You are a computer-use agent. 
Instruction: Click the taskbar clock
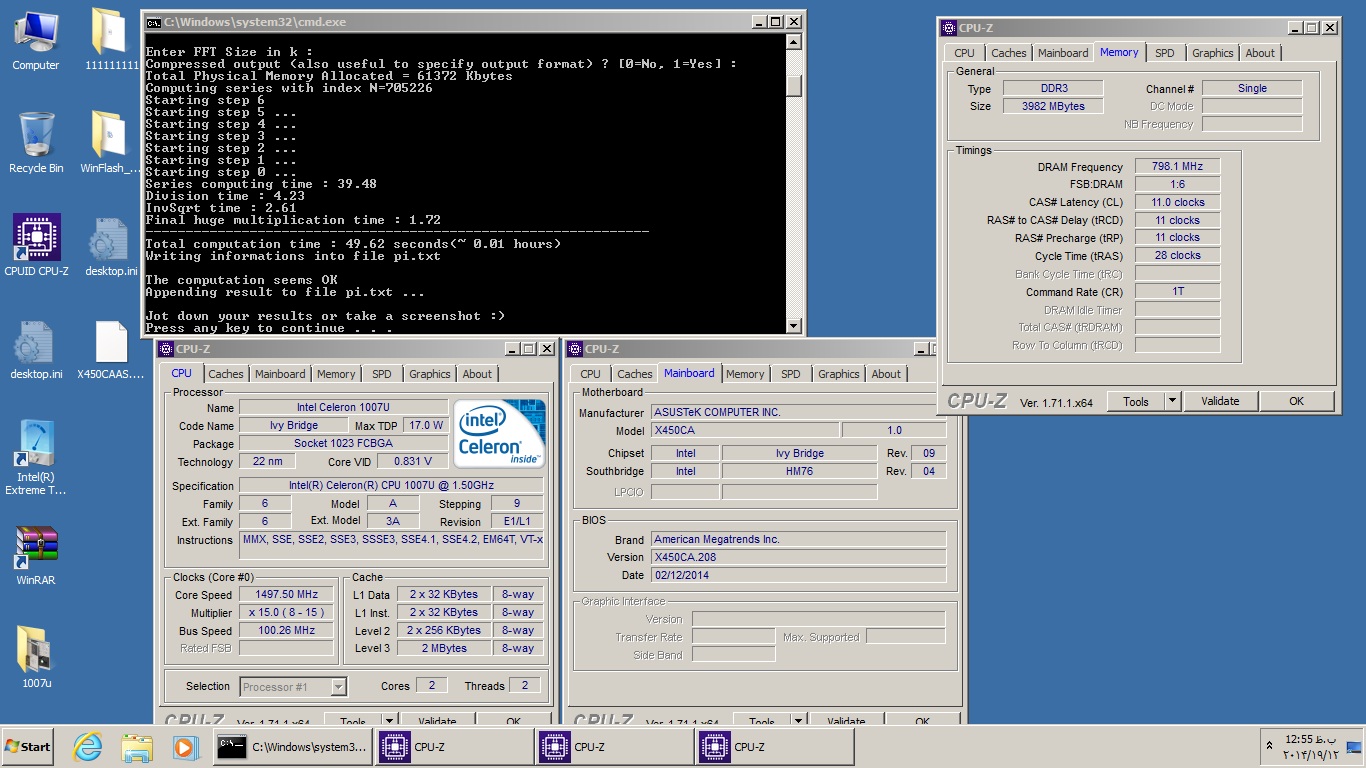(x=1309, y=747)
